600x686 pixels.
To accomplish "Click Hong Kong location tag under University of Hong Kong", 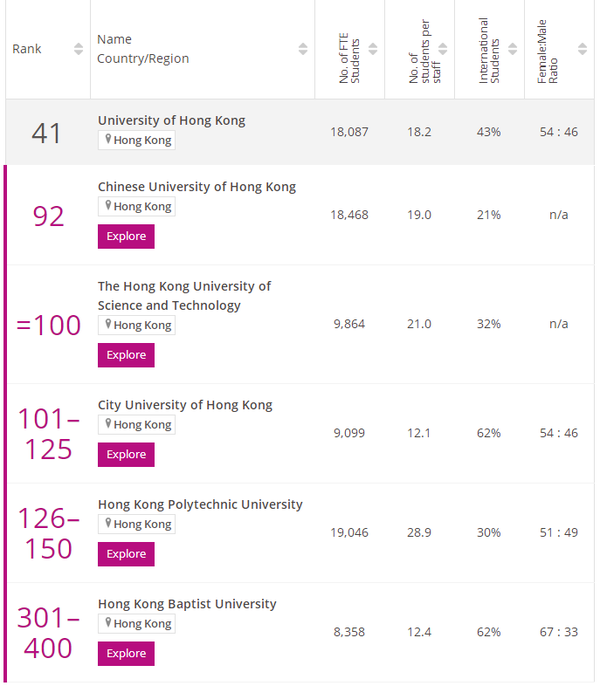I will point(137,140).
